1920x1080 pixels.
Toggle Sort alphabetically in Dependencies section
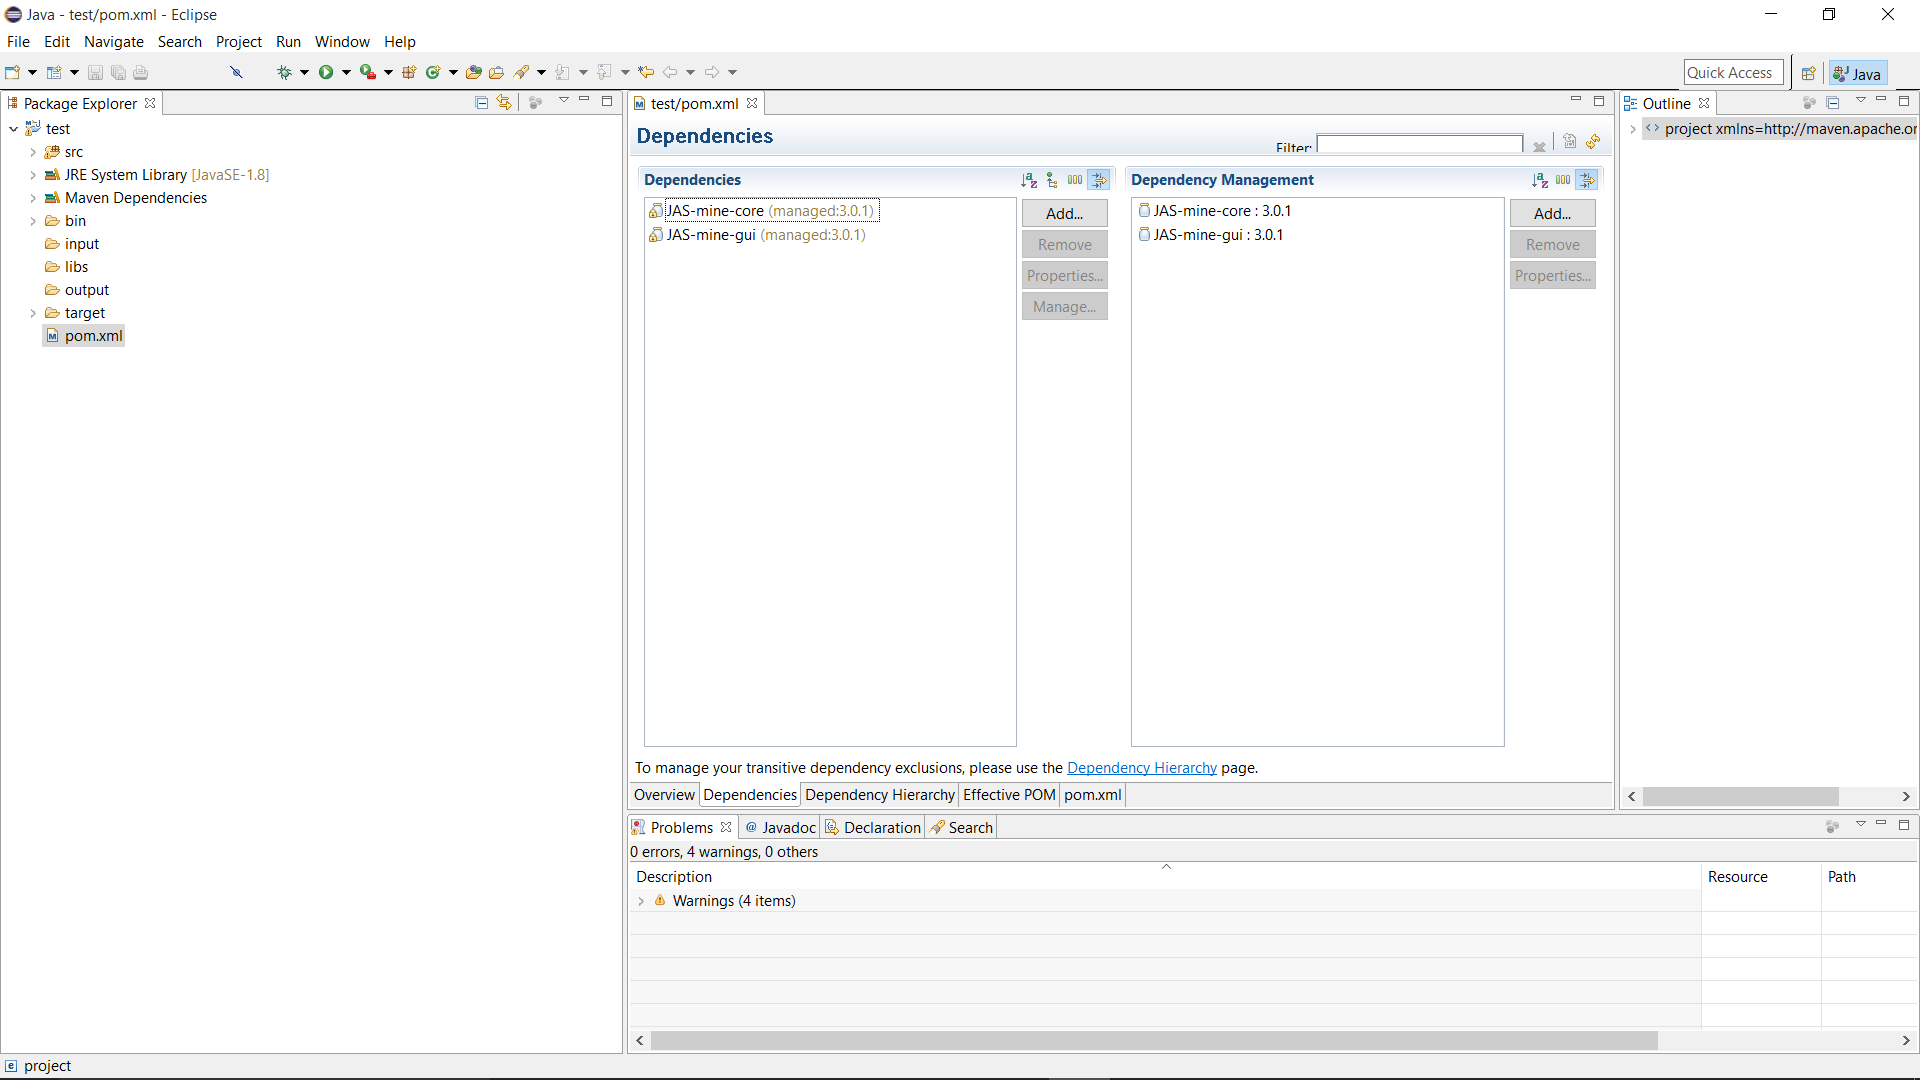point(1028,180)
